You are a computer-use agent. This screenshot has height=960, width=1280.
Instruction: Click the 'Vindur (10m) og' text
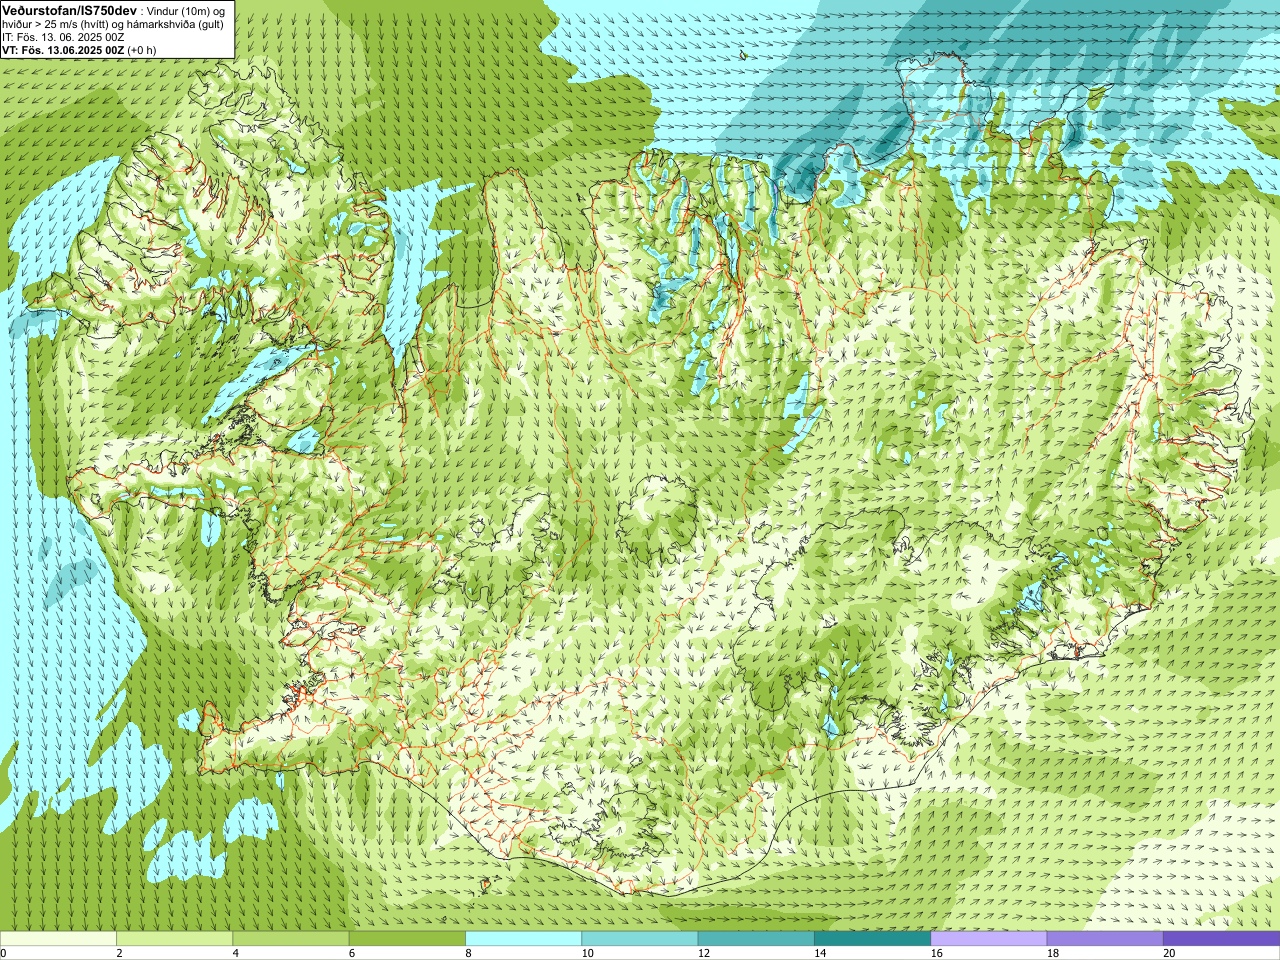(186, 10)
